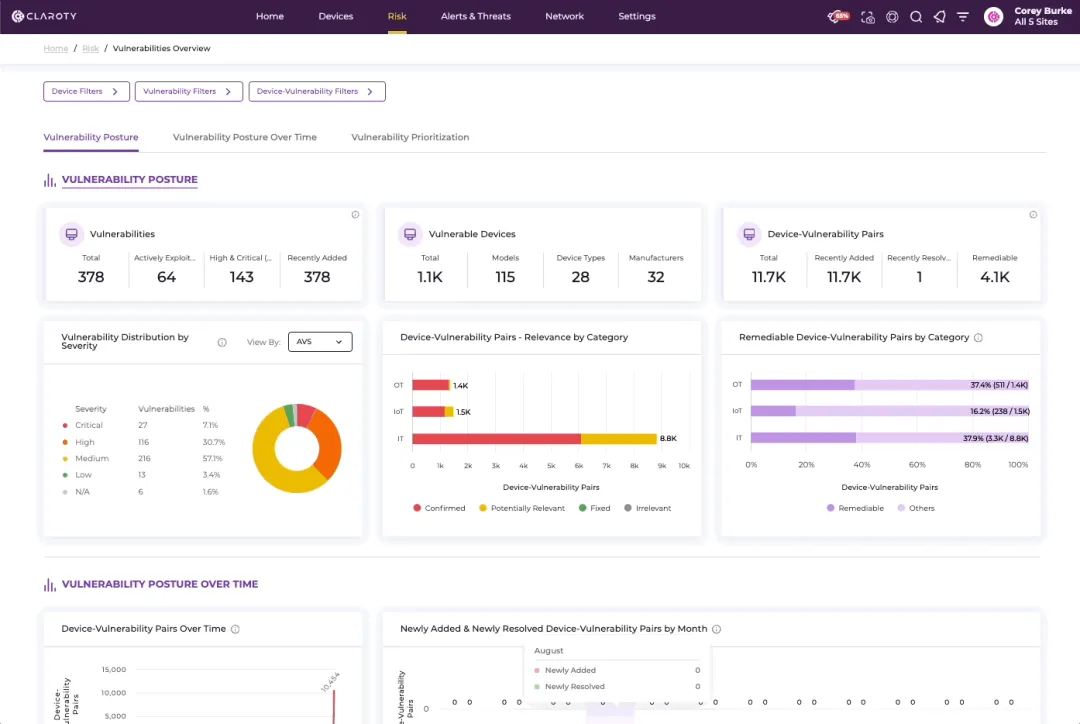Open the View By AVS dropdown
This screenshot has height=724, width=1080.
click(320, 342)
